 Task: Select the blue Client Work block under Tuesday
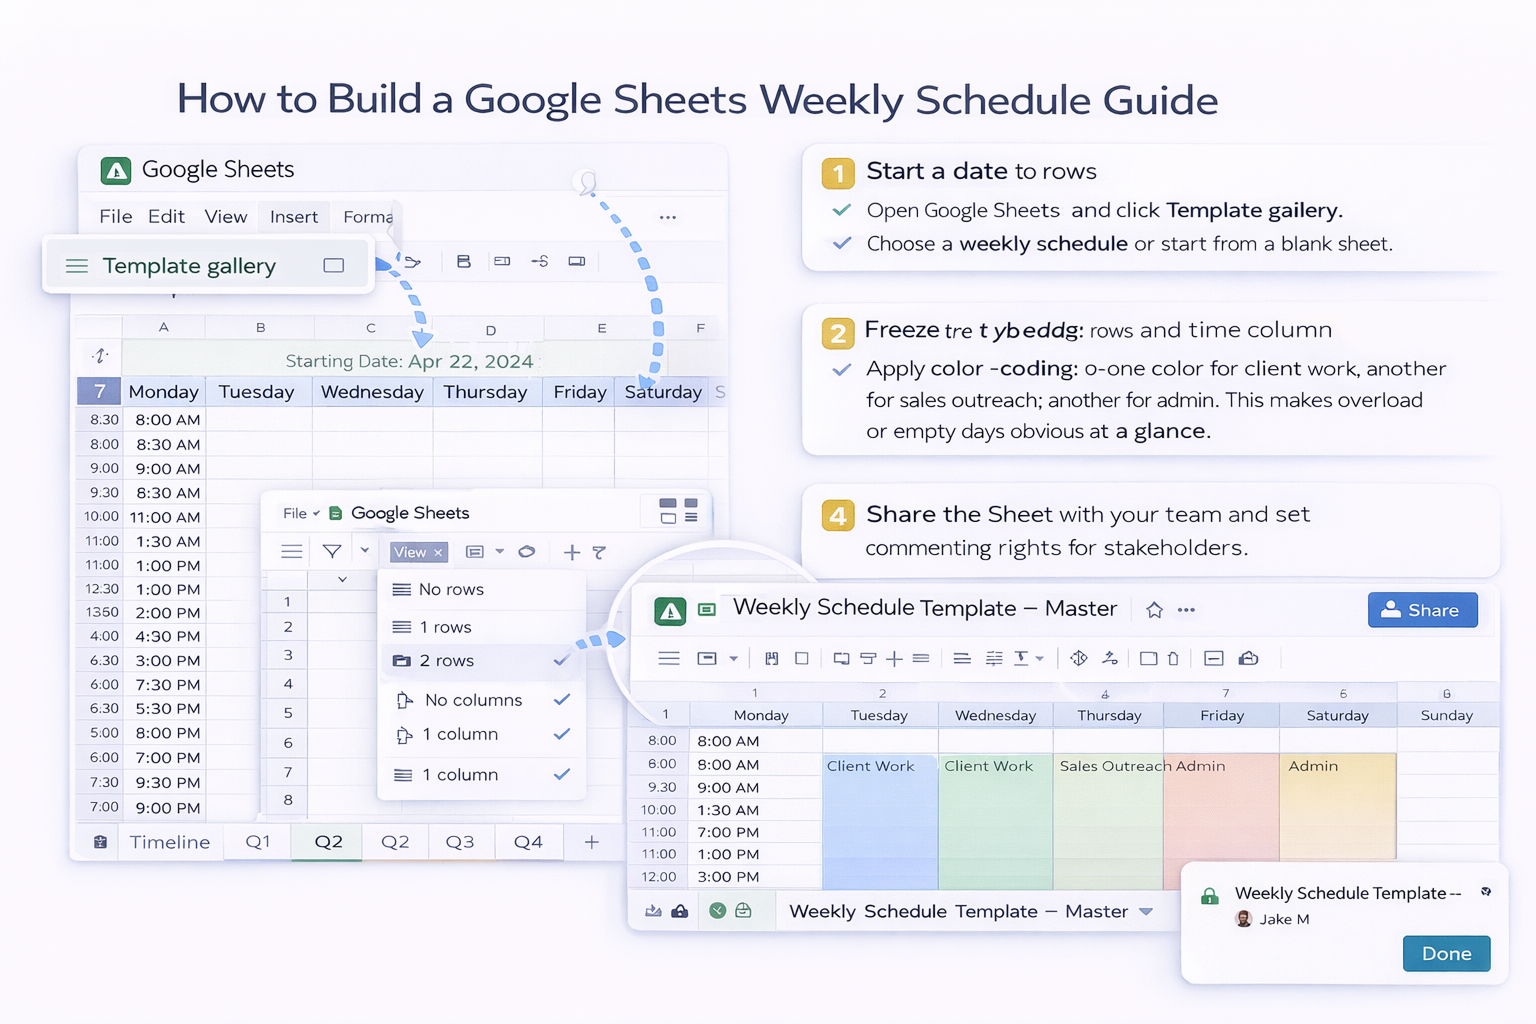click(x=880, y=820)
